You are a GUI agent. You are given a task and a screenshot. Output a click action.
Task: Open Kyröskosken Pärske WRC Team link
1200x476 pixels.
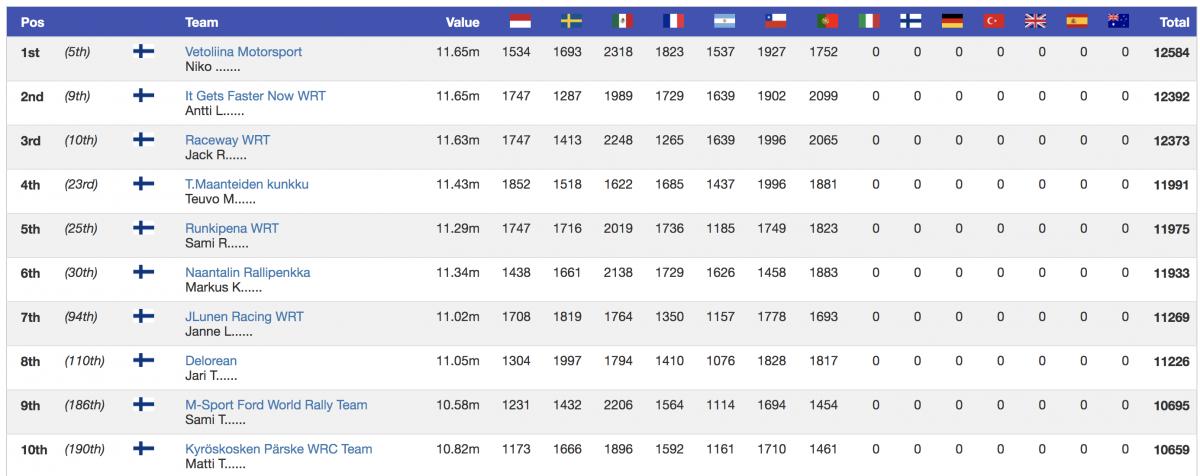pyautogui.click(x=278, y=449)
